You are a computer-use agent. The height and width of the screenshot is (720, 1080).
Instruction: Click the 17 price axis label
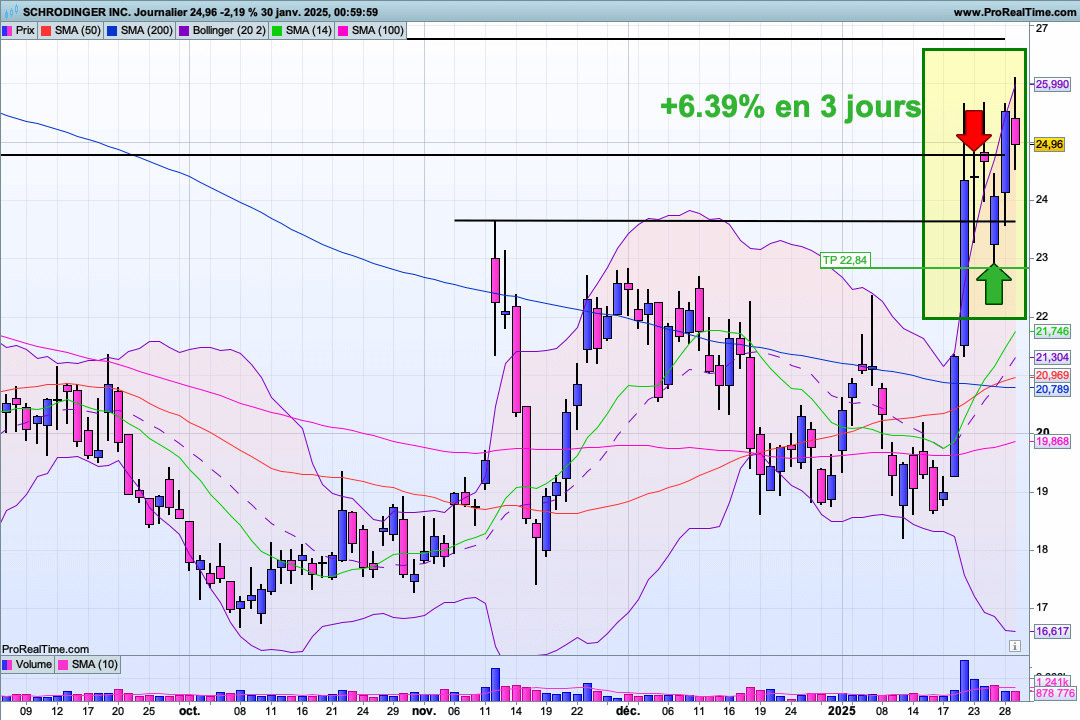pos(1042,608)
